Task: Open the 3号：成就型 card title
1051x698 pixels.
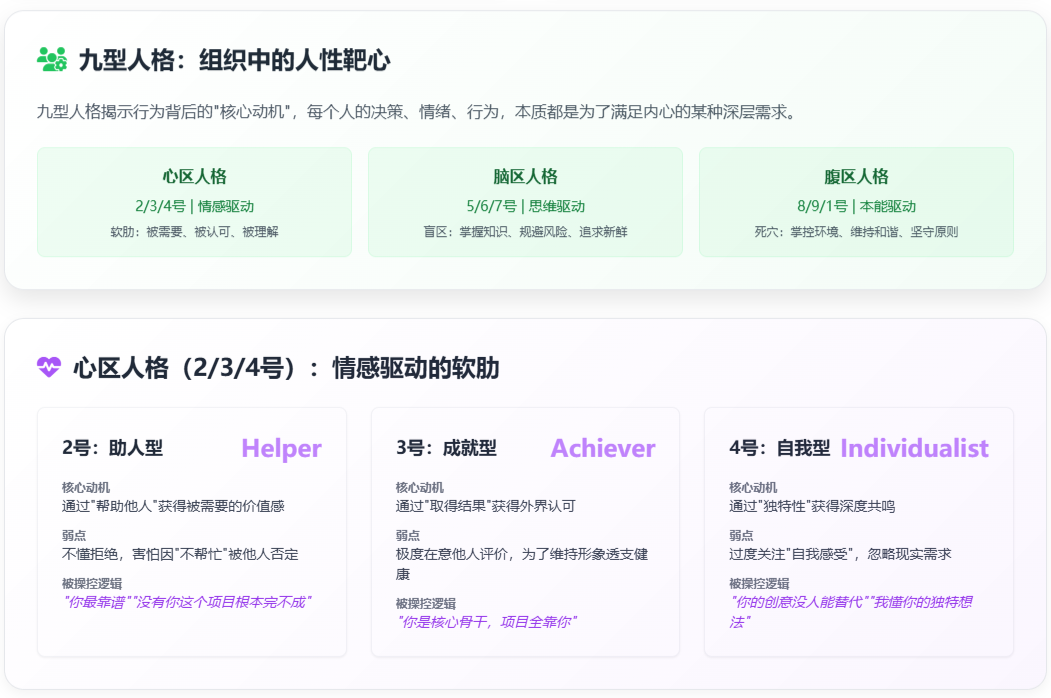Action: point(446,448)
